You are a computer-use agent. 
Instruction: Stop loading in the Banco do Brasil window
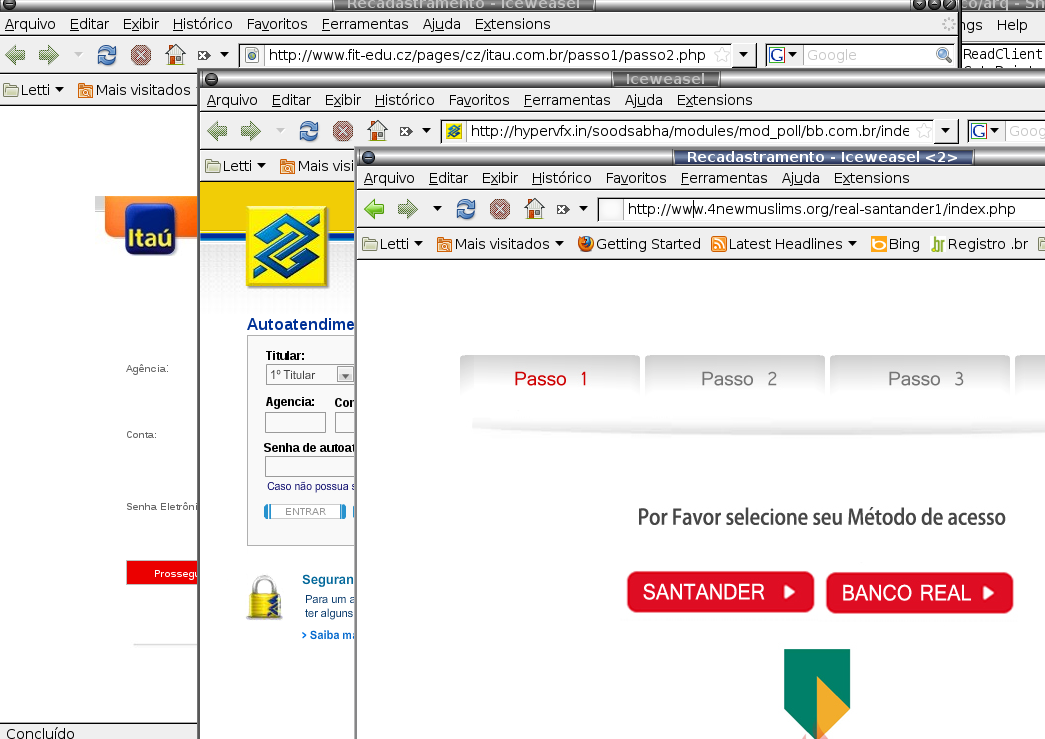pyautogui.click(x=343, y=131)
